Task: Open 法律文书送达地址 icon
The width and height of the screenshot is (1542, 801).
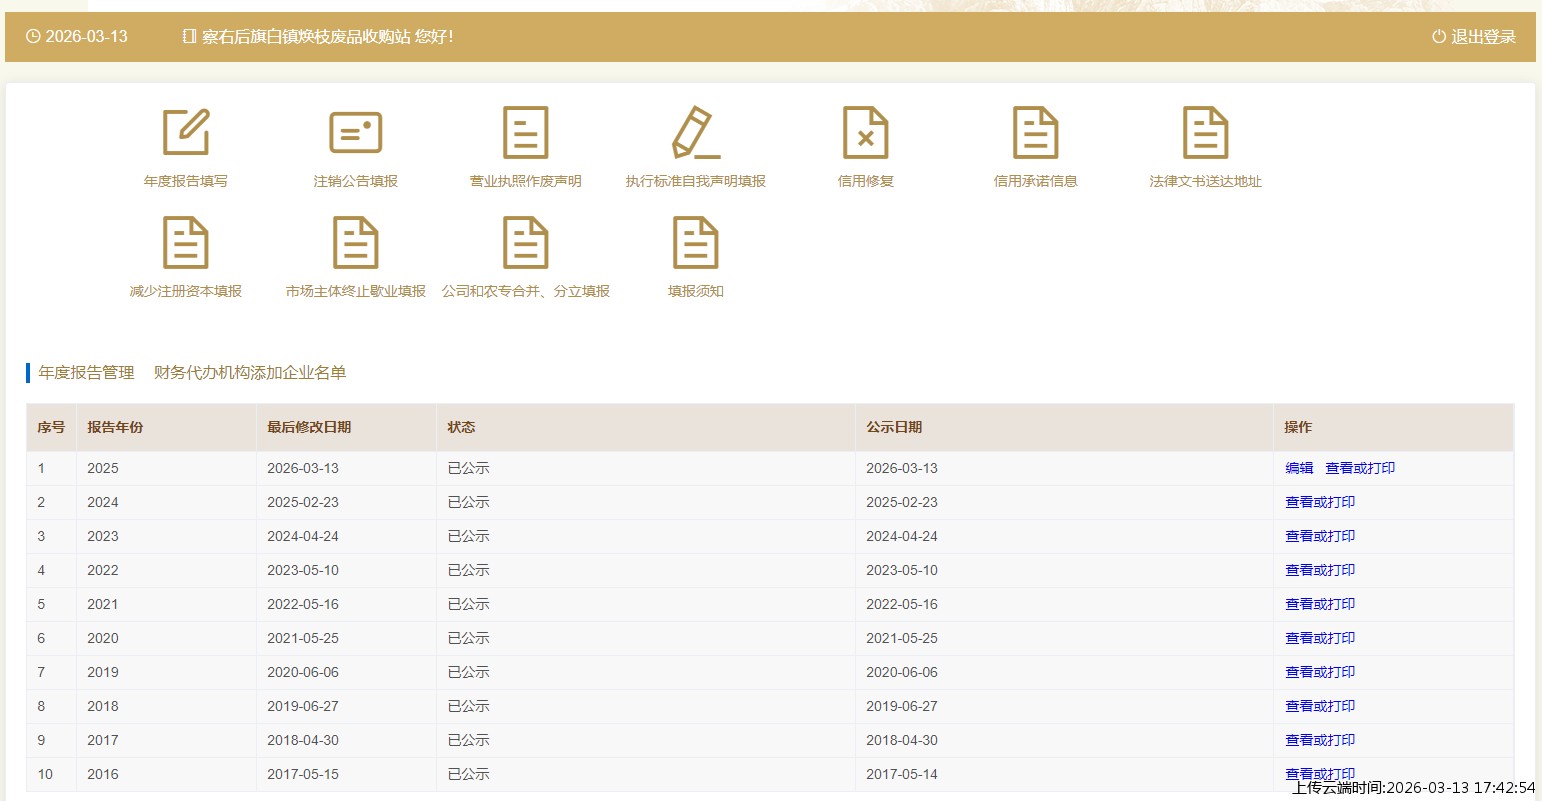Action: coord(1206,133)
